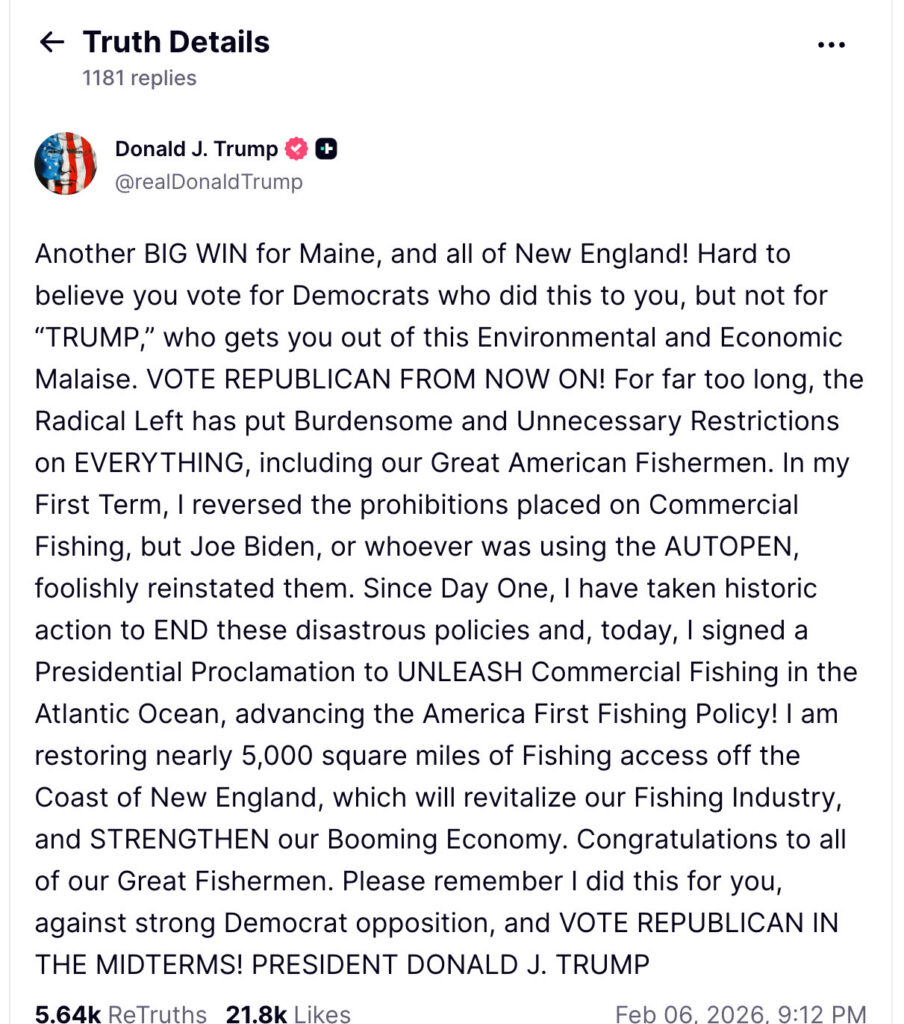The image size is (904, 1024).
Task: View the 1181 replies count
Action: tap(139, 78)
